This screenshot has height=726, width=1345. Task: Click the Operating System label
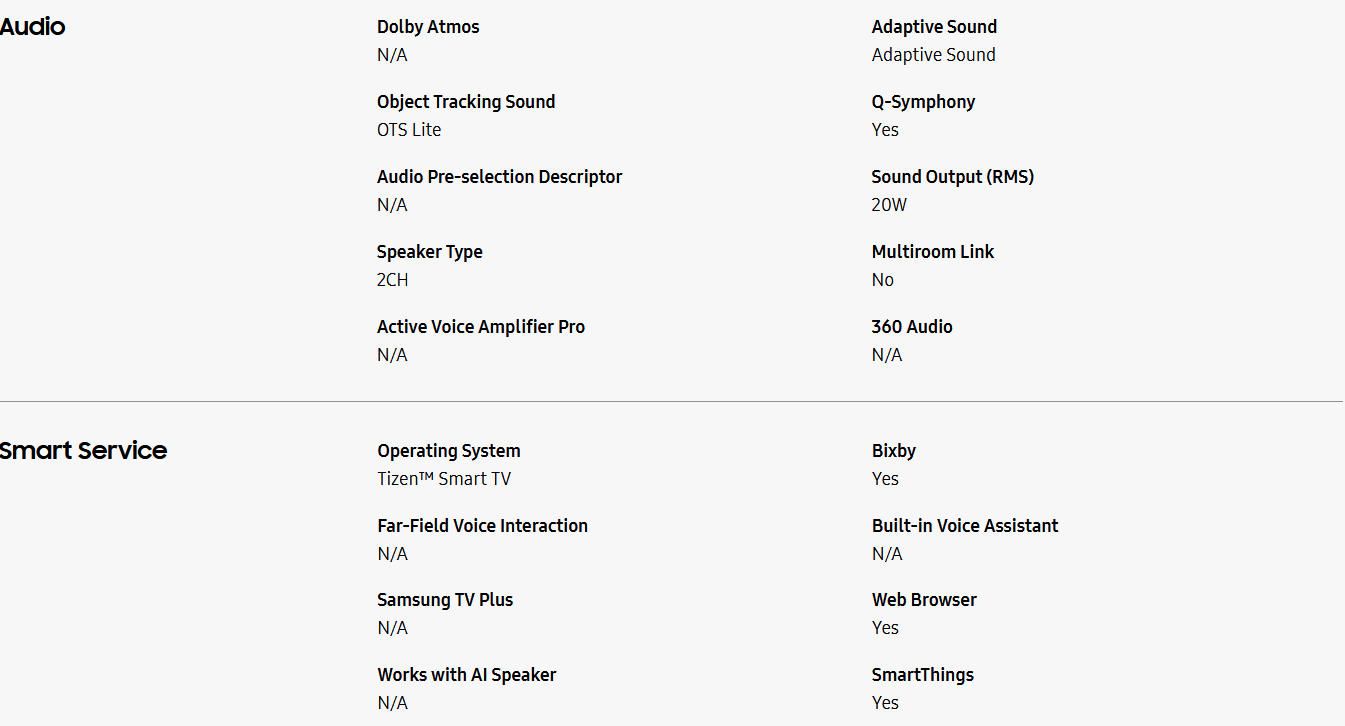(x=448, y=451)
